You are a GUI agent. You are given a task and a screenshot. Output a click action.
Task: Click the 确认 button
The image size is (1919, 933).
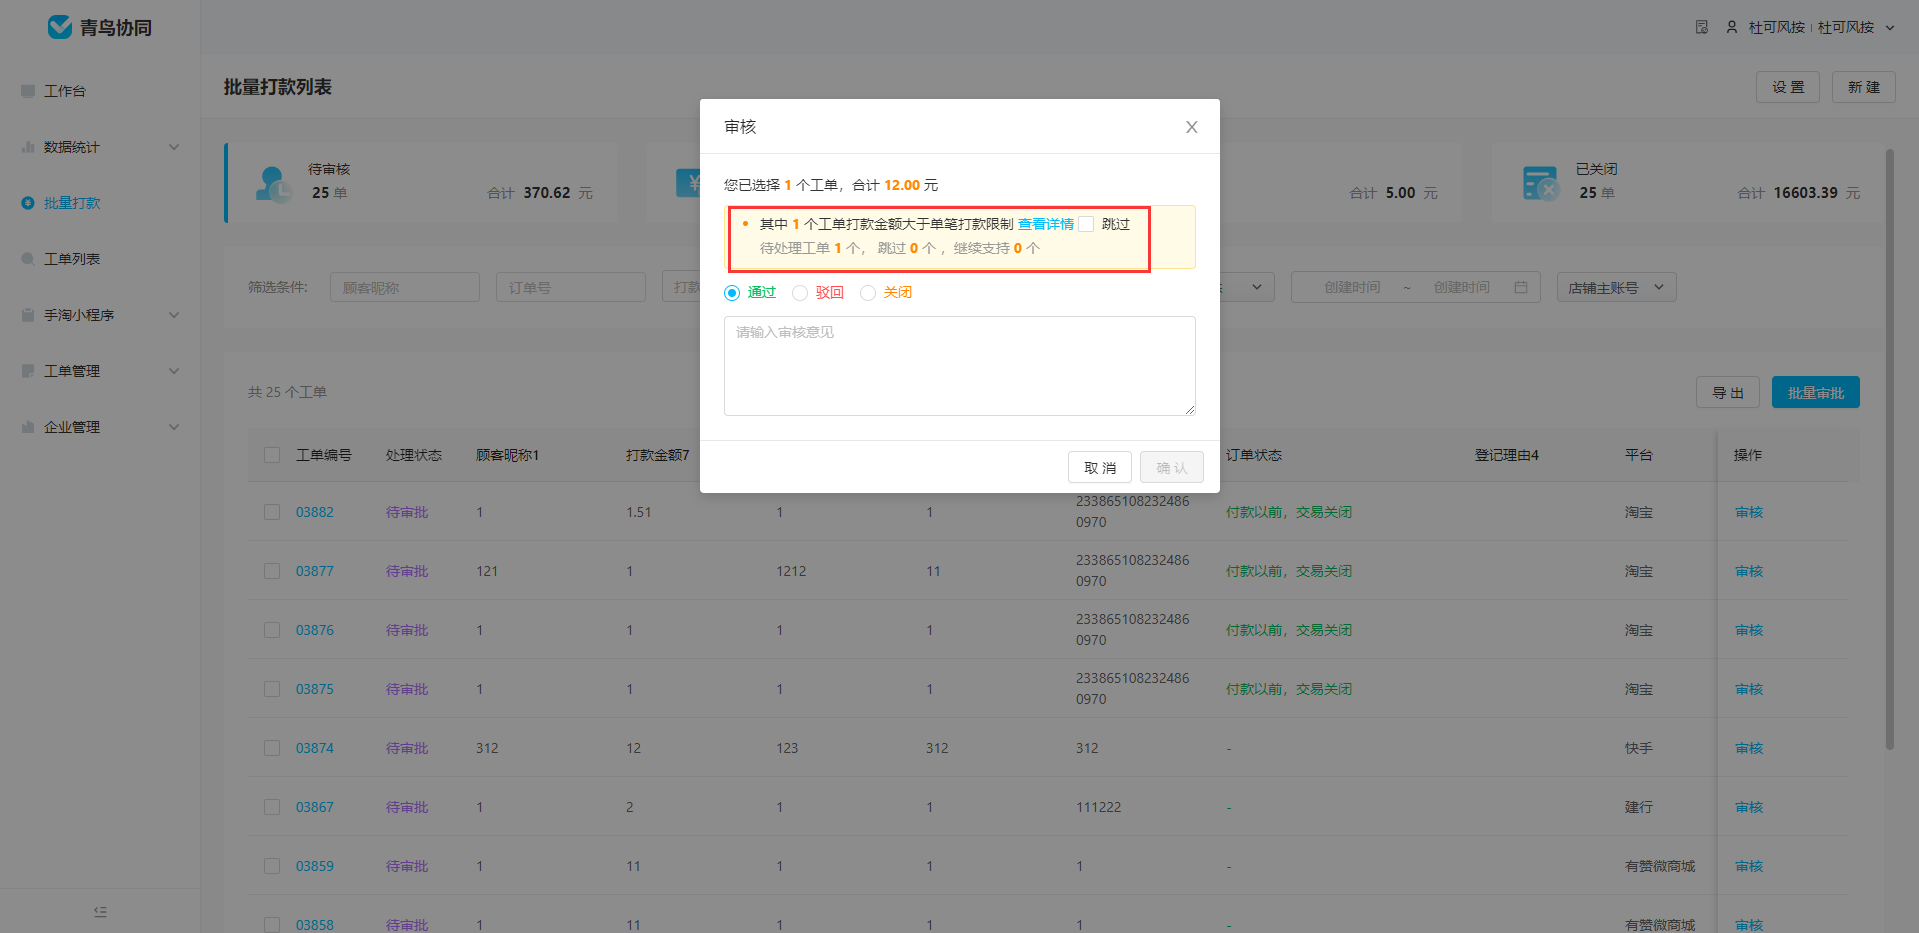coord(1172,467)
